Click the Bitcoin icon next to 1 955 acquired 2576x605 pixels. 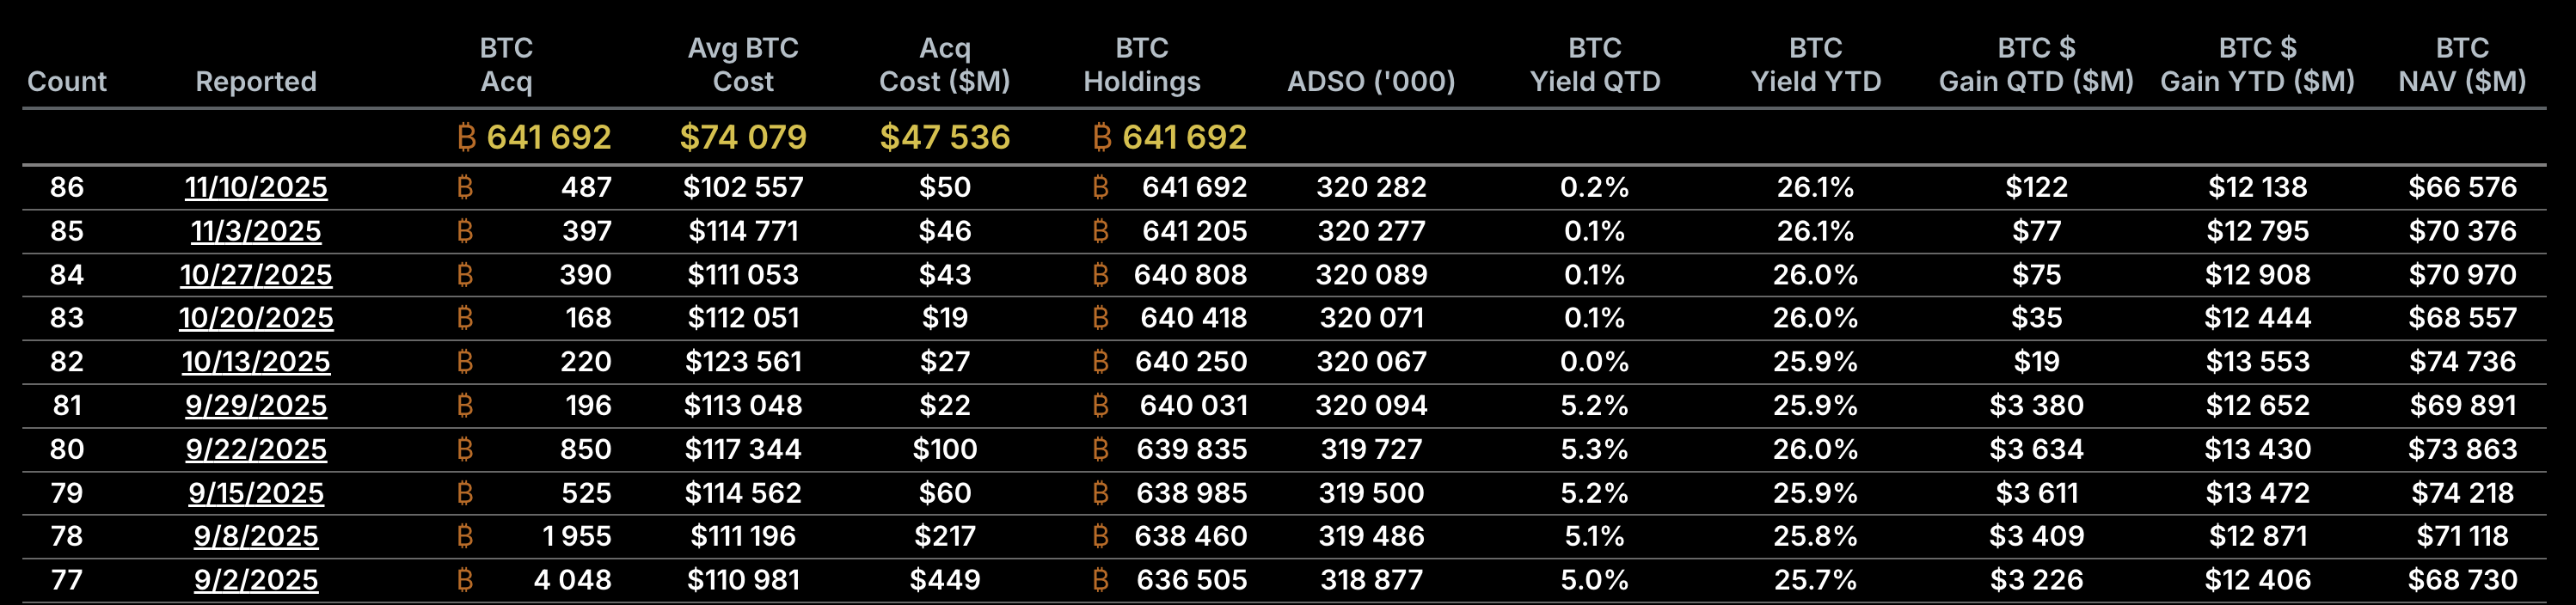464,536
